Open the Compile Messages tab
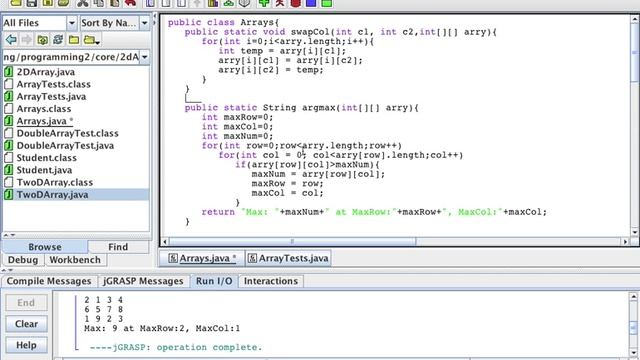The image size is (640, 360). point(49,281)
